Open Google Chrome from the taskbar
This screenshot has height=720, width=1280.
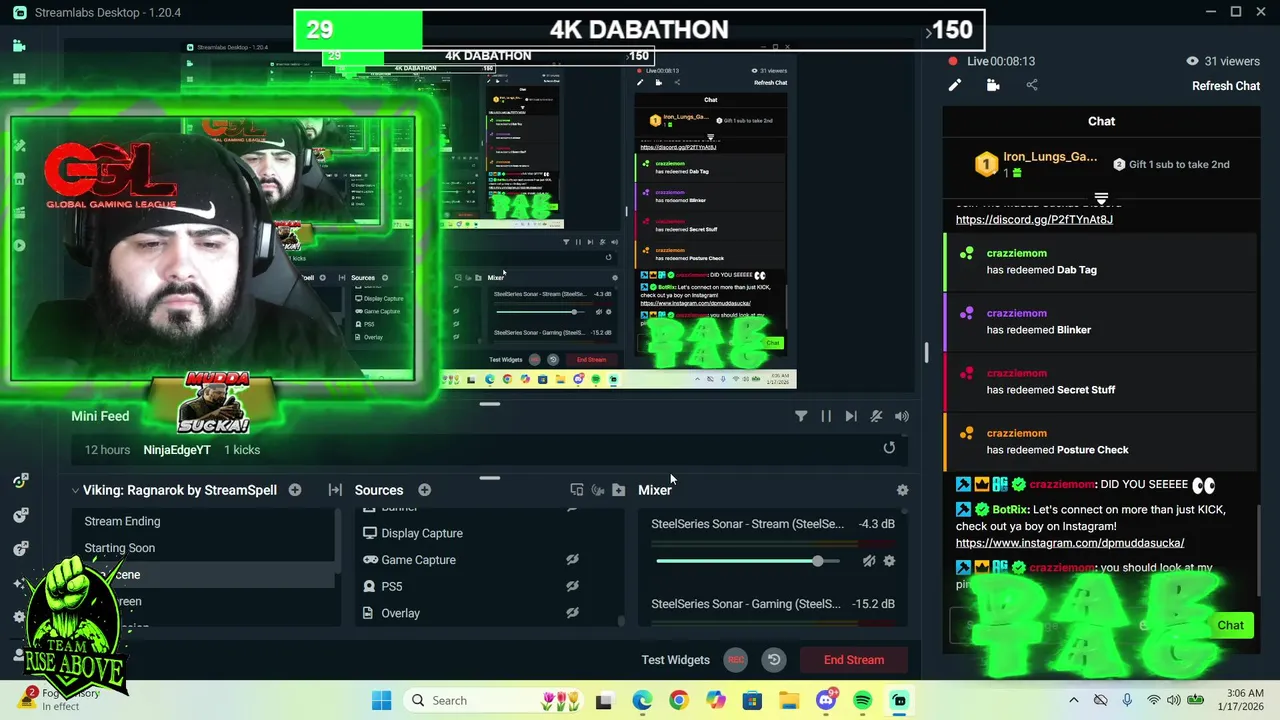(x=678, y=700)
